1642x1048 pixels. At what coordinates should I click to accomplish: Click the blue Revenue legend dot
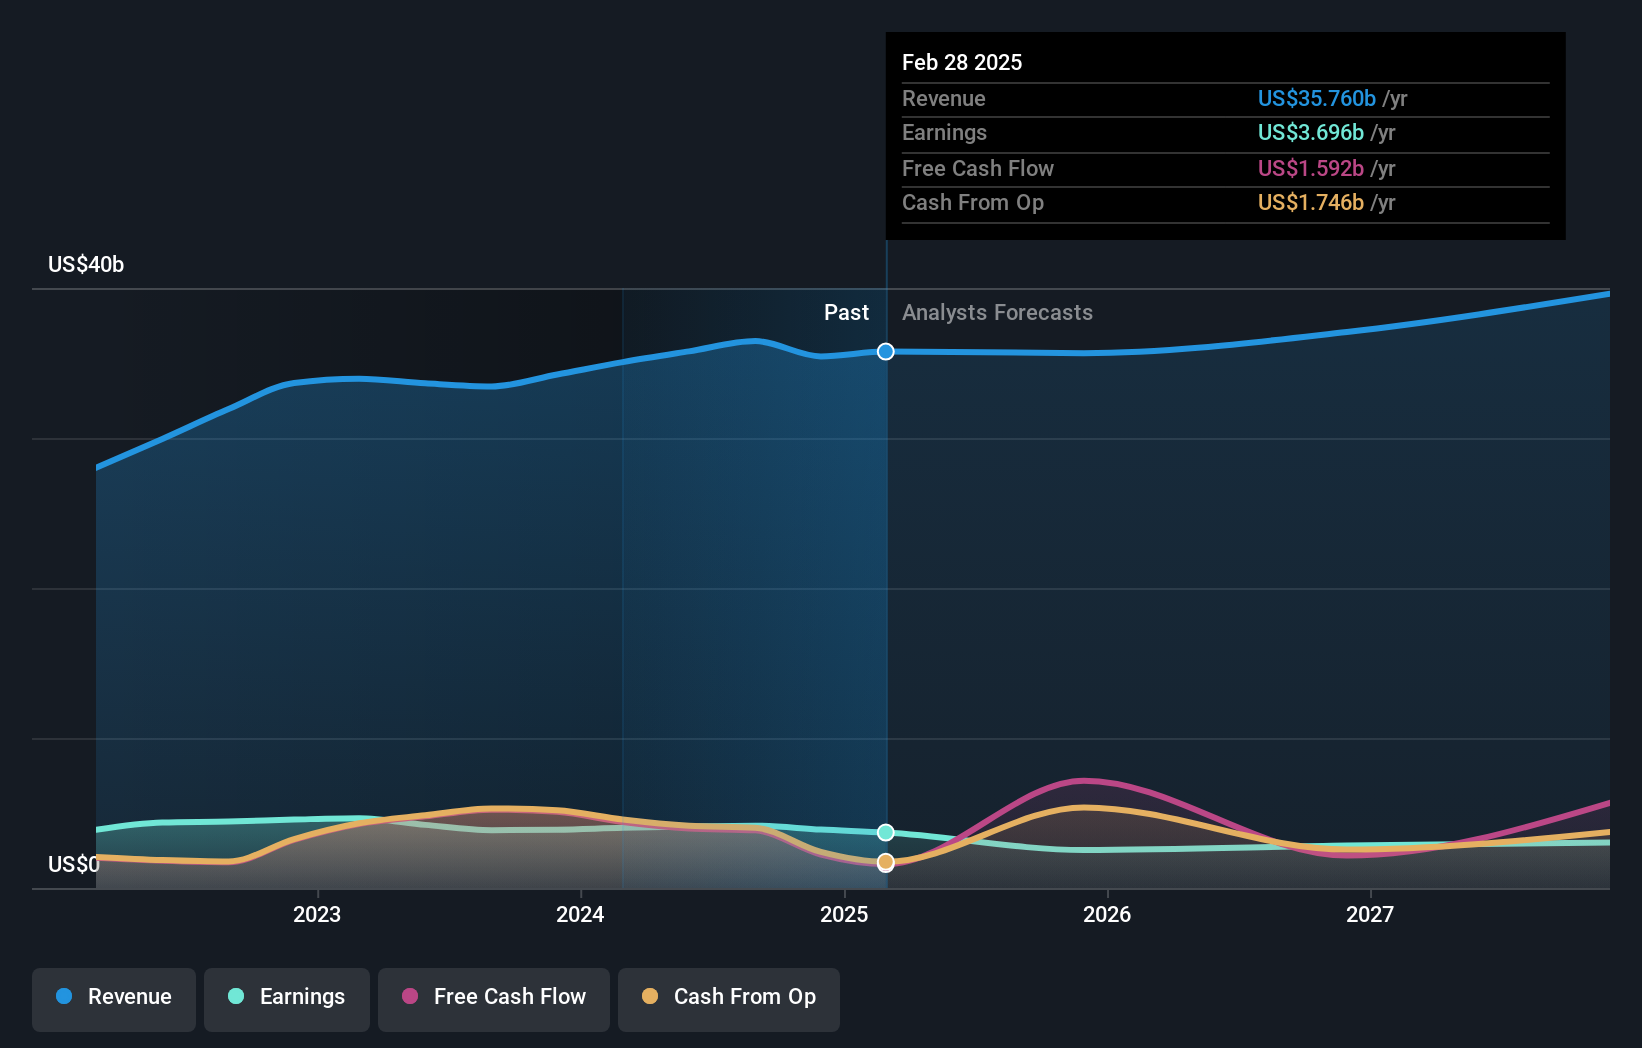(64, 996)
